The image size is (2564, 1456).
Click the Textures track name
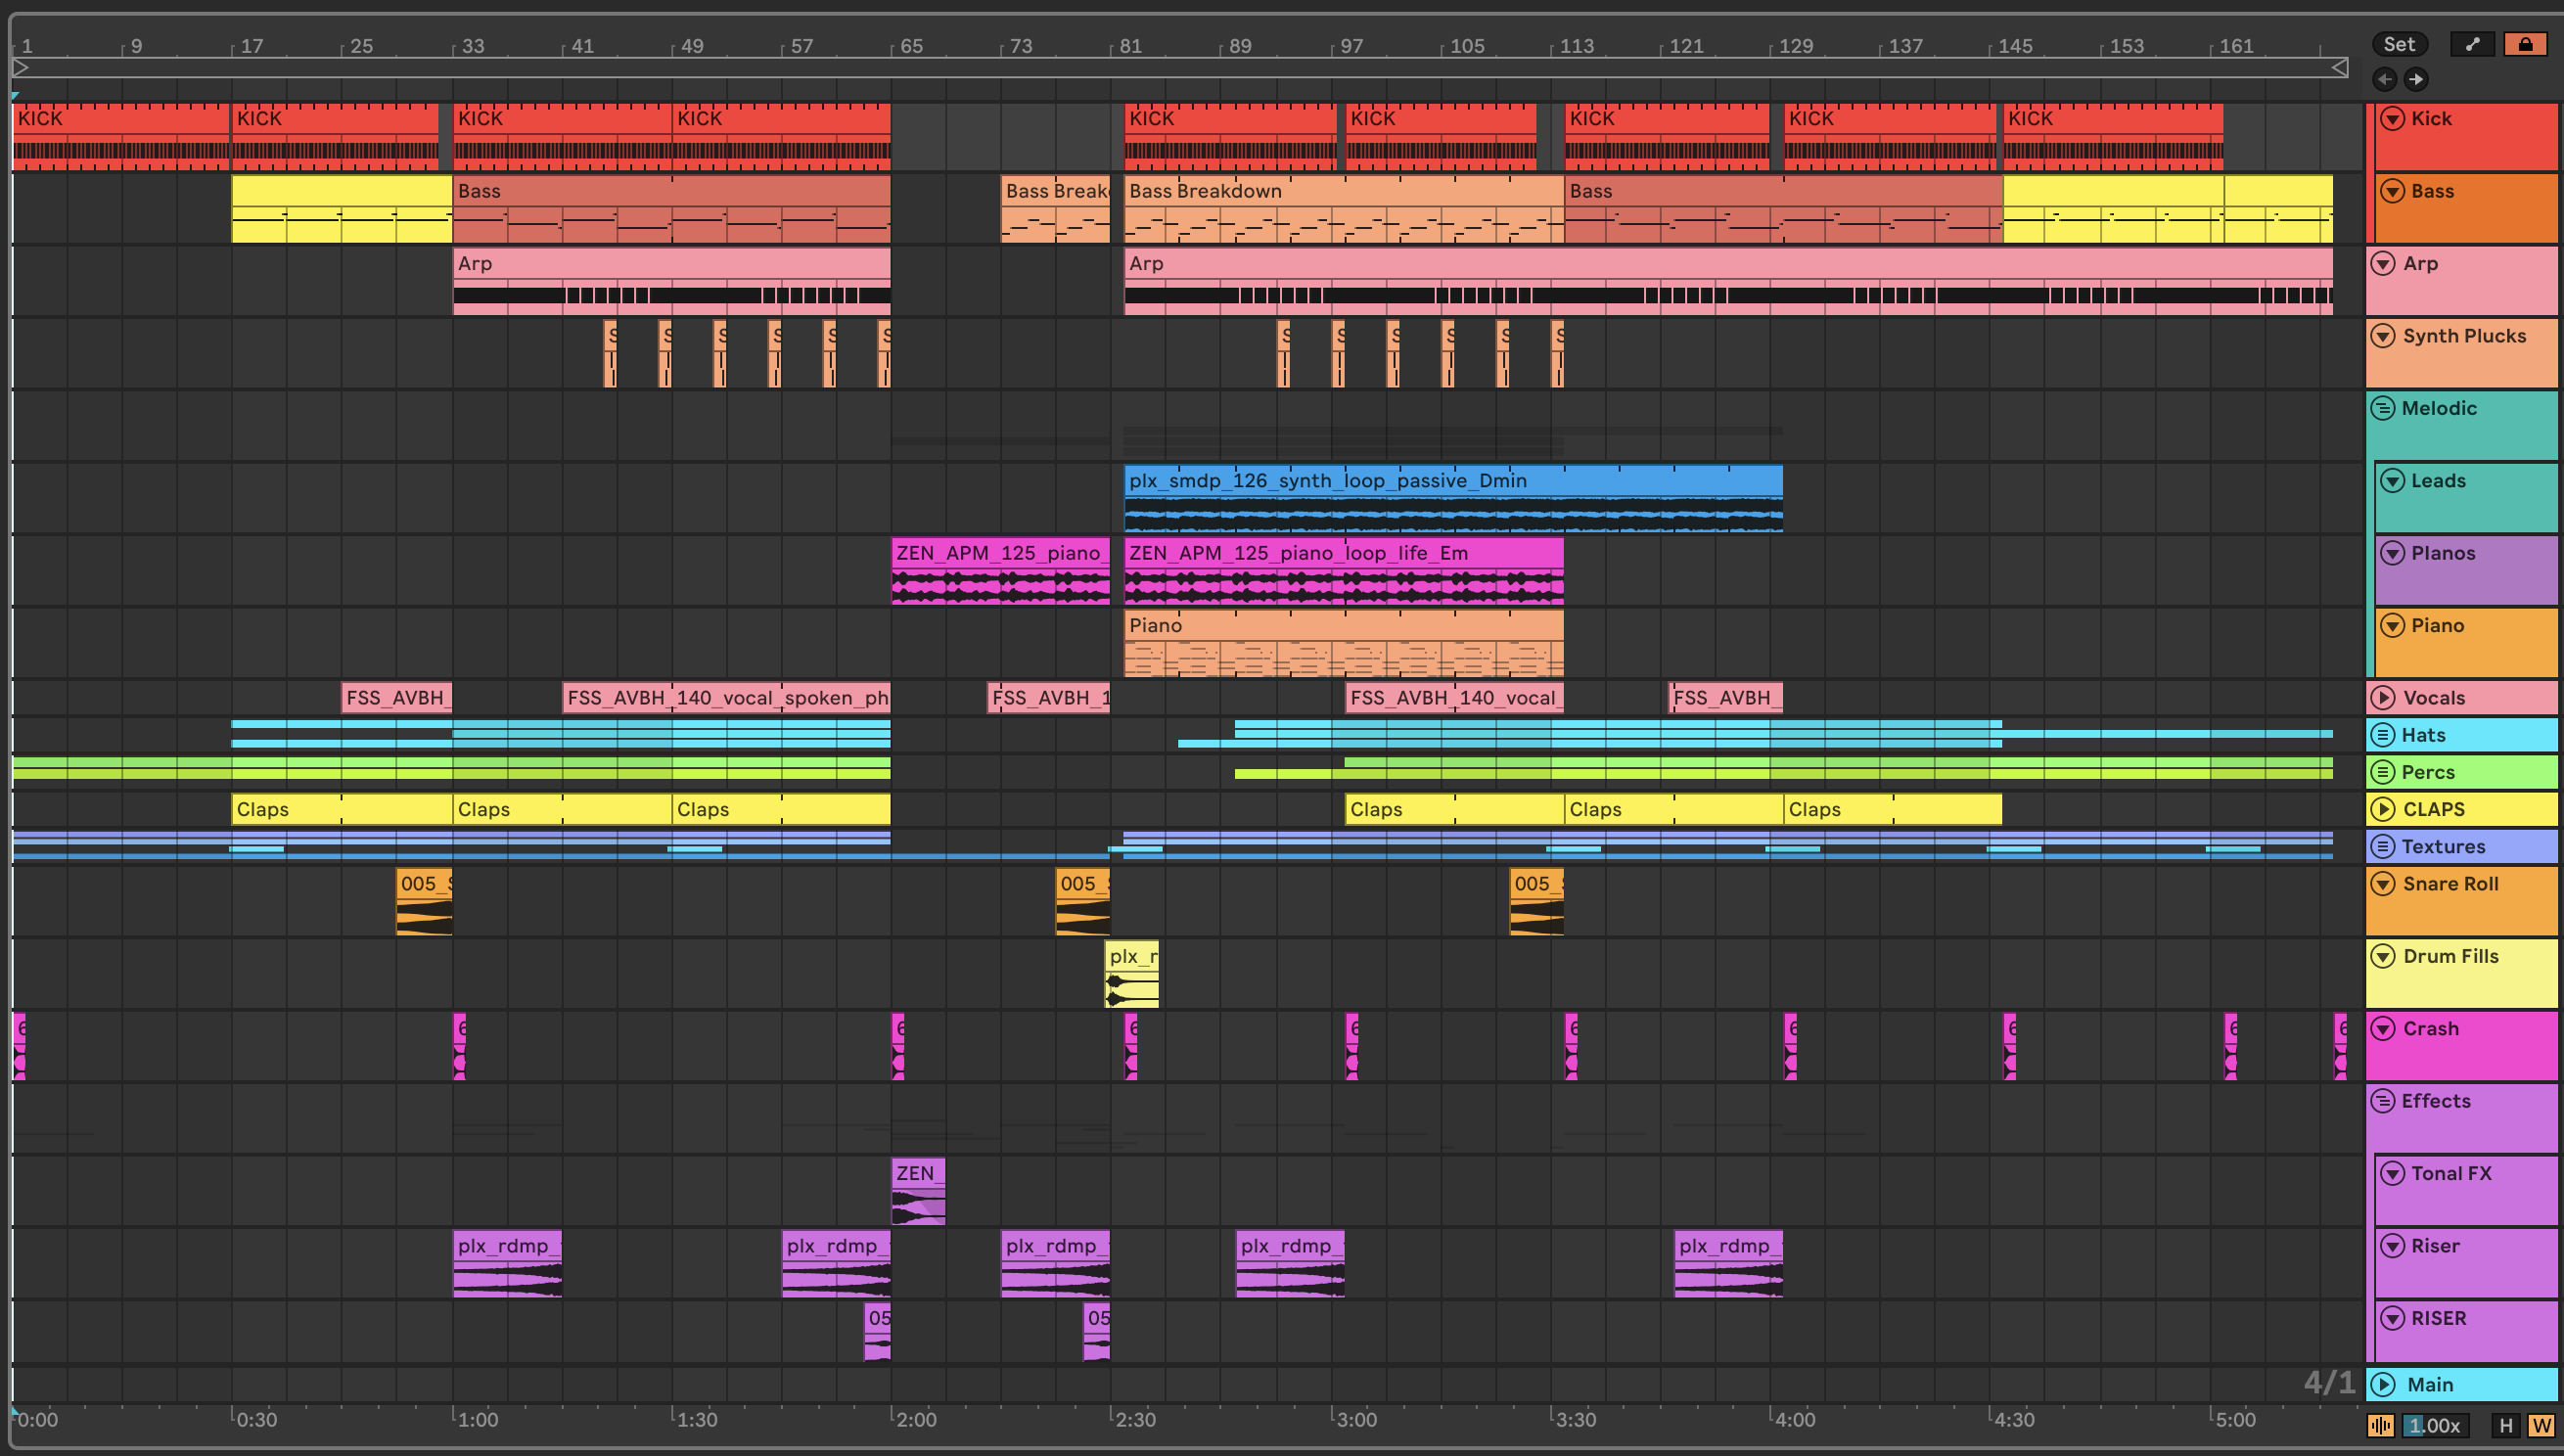(2443, 846)
